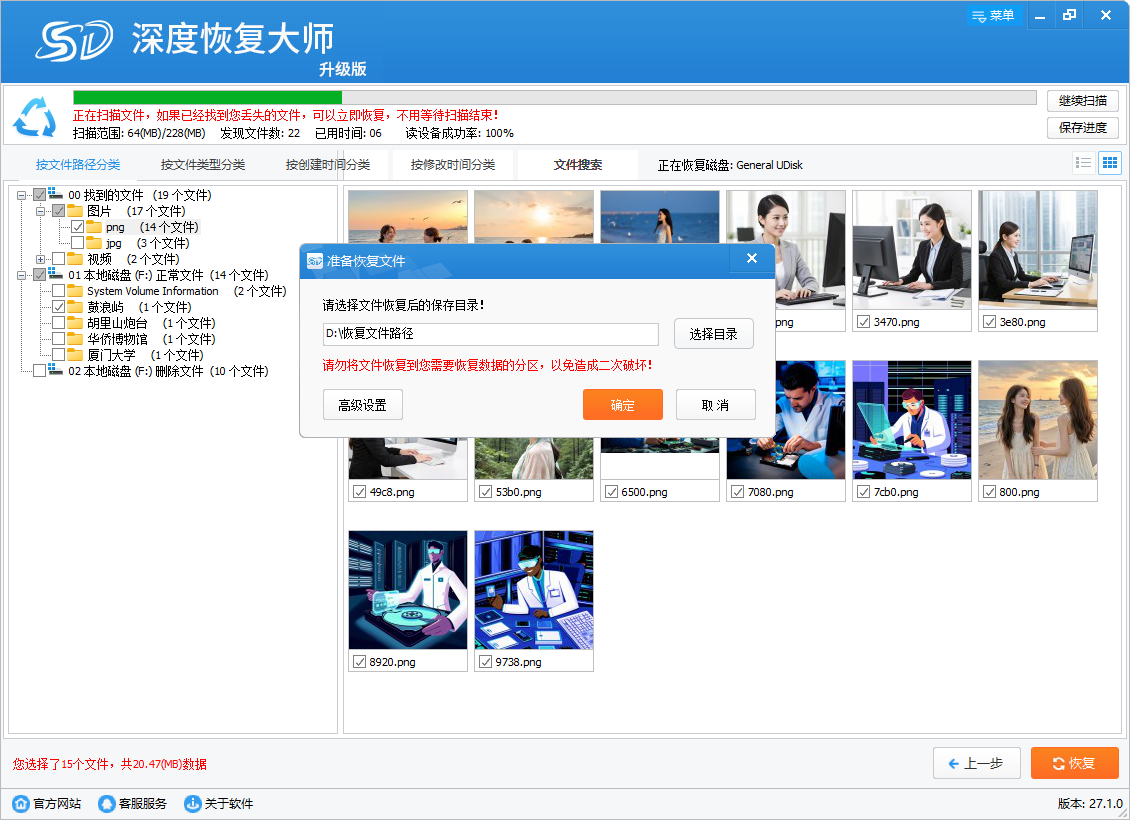Open 客服服务 customer support icon
Image resolution: width=1130 pixels, height=820 pixels.
107,803
